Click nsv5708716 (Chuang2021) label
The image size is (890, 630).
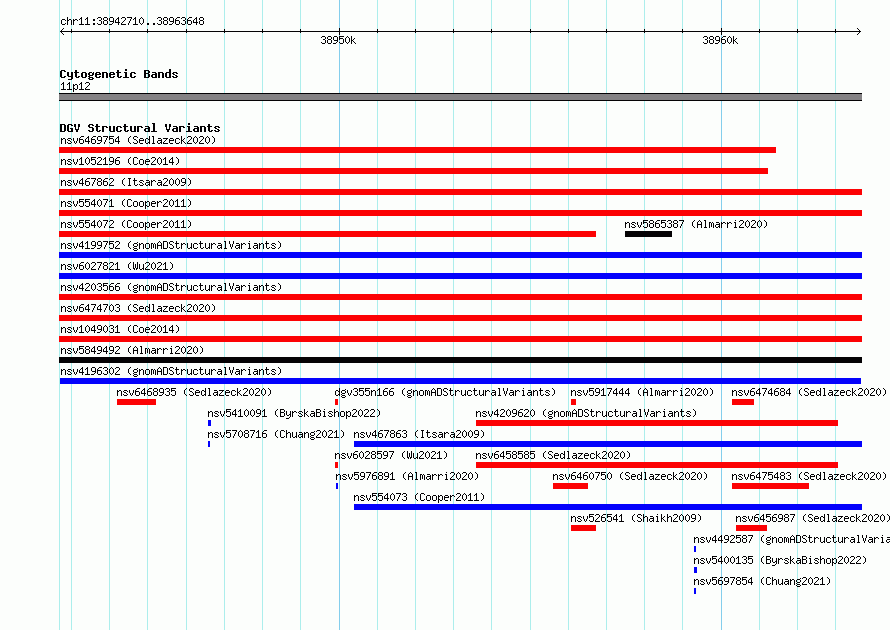pyautogui.click(x=276, y=434)
